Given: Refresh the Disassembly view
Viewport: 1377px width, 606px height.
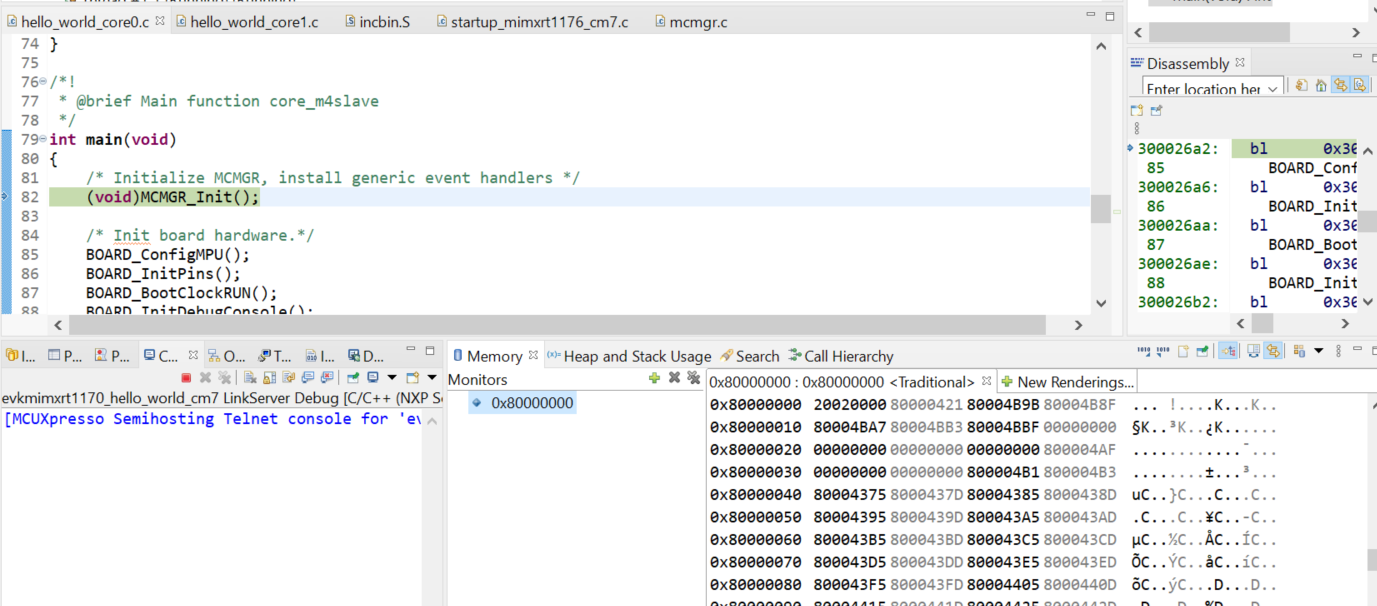Looking at the screenshot, I should [1301, 85].
